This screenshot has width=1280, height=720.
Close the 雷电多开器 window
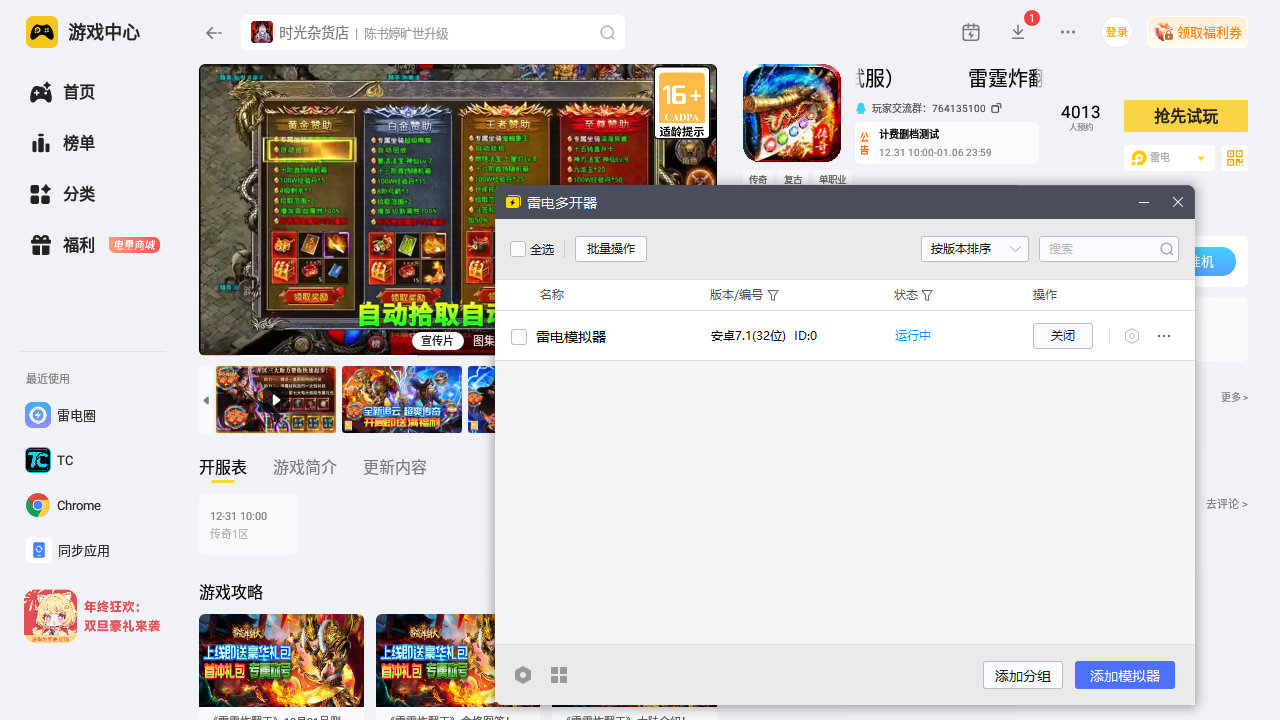[x=1178, y=202]
